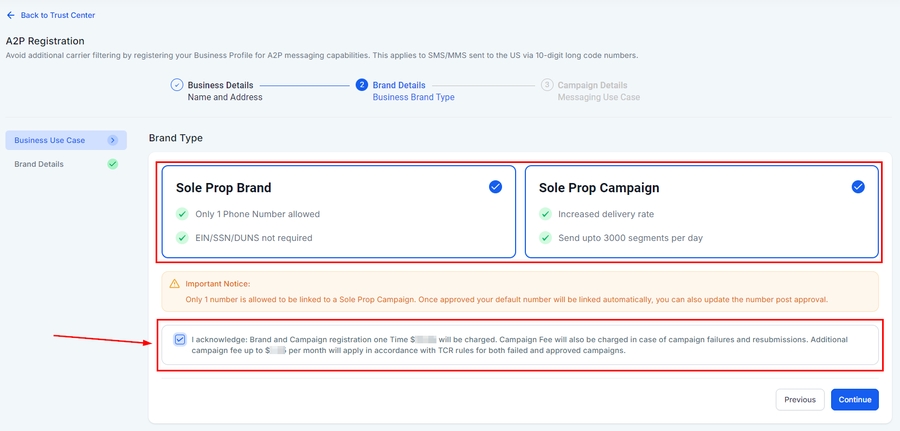Click the Campaign Details step number icon
Image resolution: width=900 pixels, height=431 pixels.
tap(547, 86)
